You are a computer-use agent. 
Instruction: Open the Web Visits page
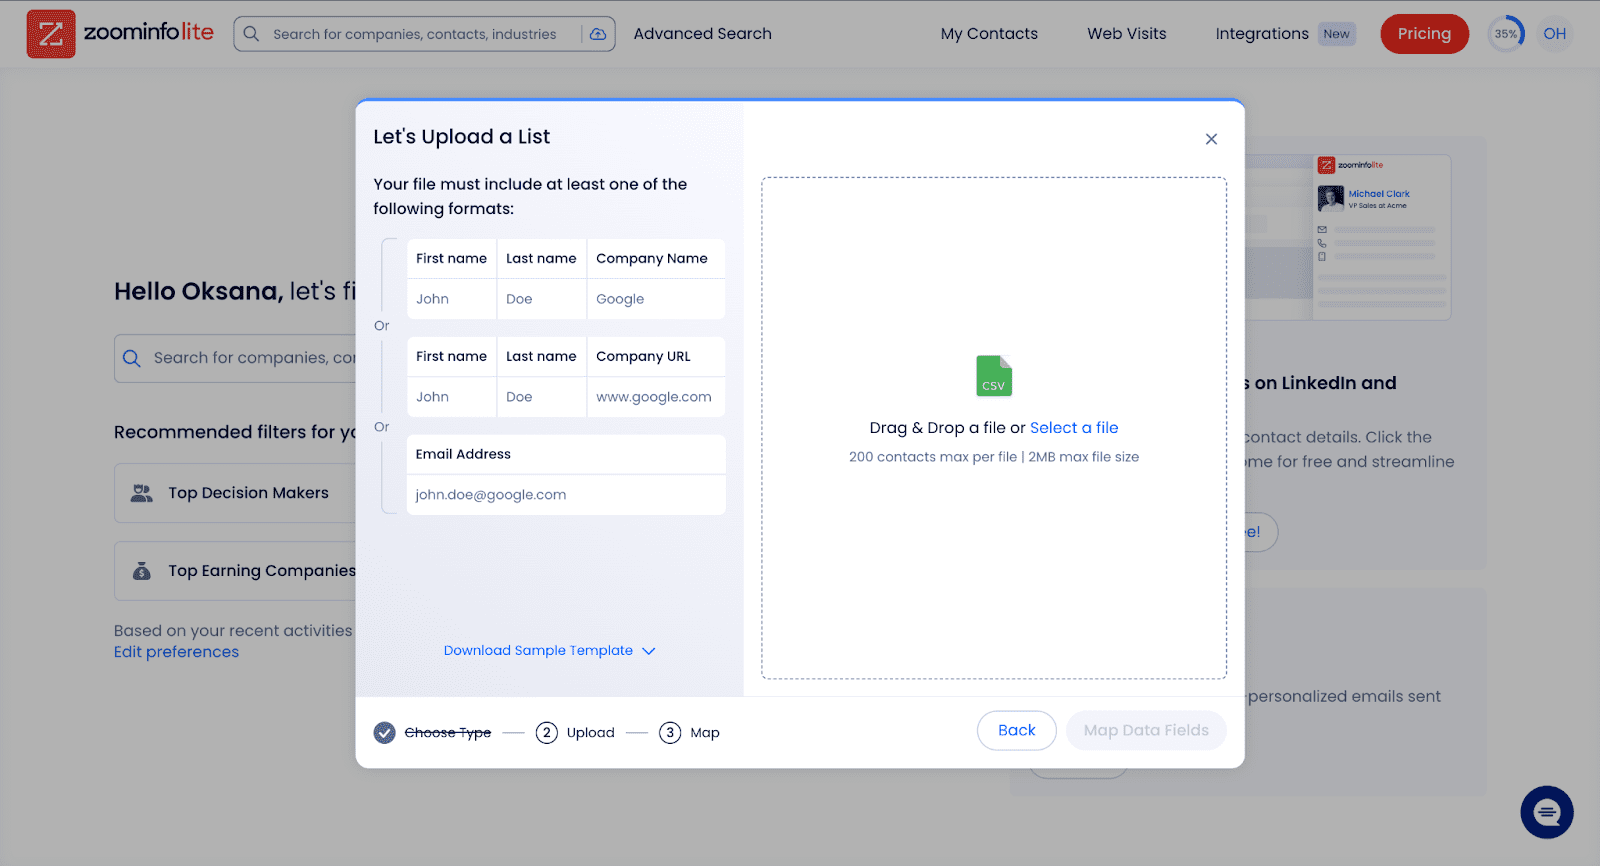pos(1126,34)
